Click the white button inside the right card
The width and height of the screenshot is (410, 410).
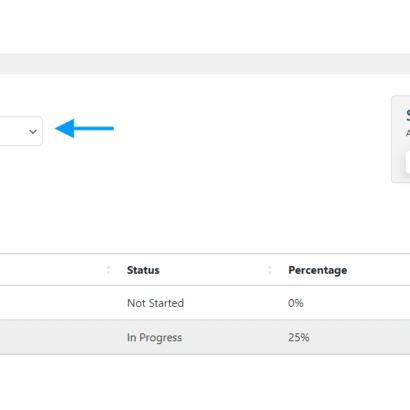coord(408,163)
